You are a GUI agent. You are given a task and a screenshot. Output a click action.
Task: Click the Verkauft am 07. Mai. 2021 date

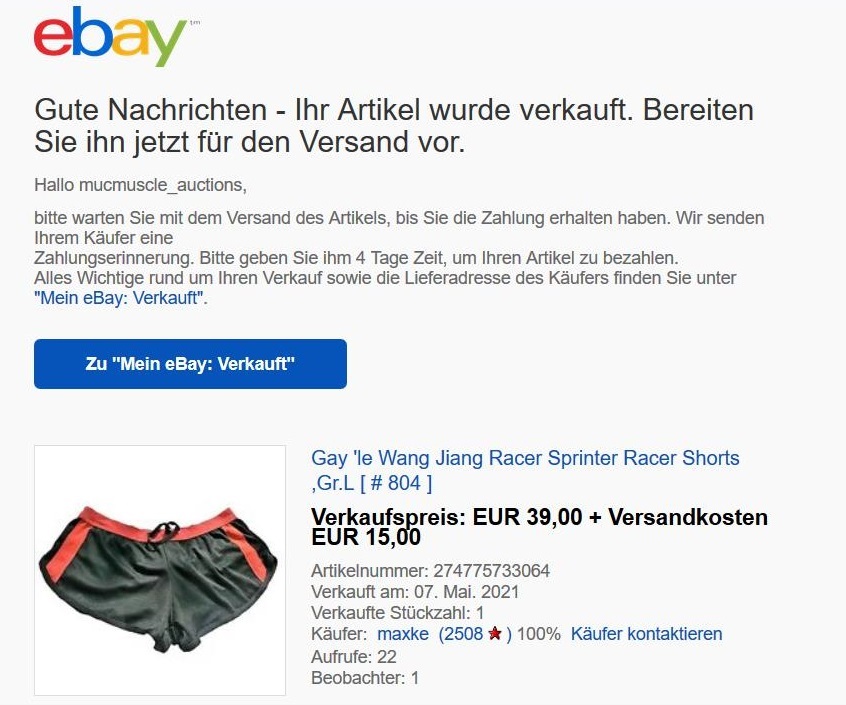415,592
